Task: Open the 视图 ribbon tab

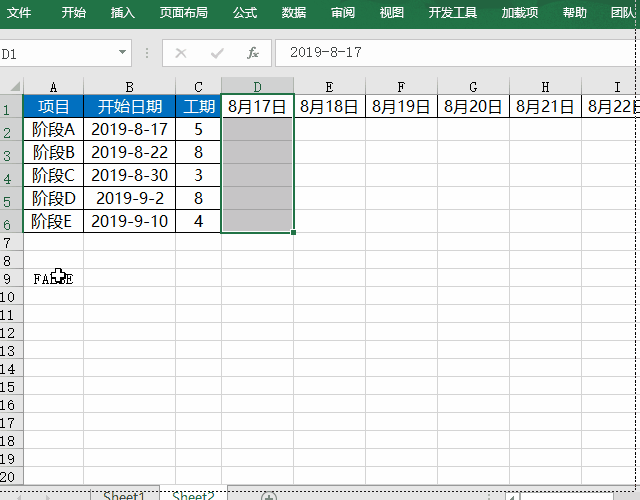Action: pyautogui.click(x=392, y=13)
